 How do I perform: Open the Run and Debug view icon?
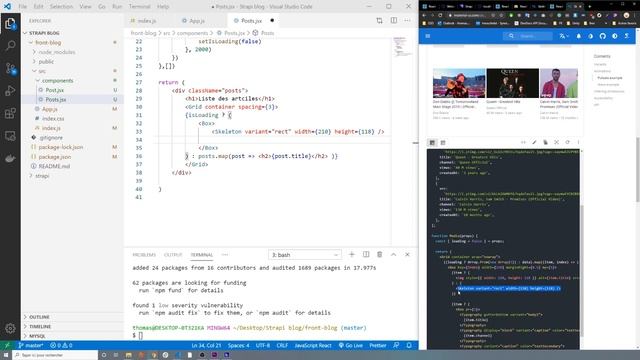[x=10, y=91]
